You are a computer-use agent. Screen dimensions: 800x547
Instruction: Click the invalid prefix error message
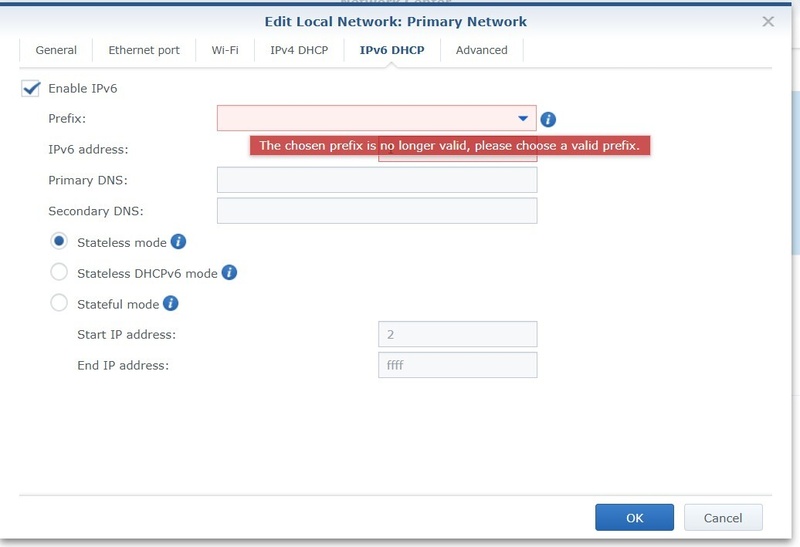(x=449, y=145)
